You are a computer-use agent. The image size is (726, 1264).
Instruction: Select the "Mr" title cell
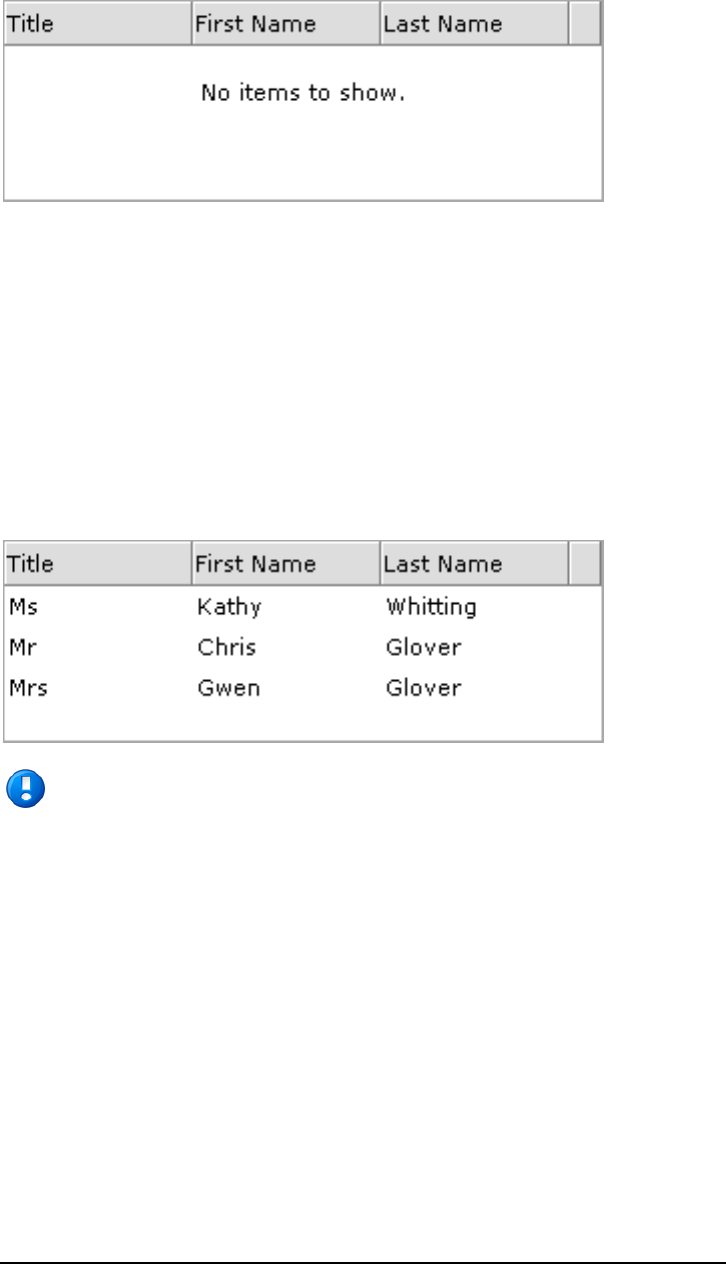pyautogui.click(x=22, y=647)
